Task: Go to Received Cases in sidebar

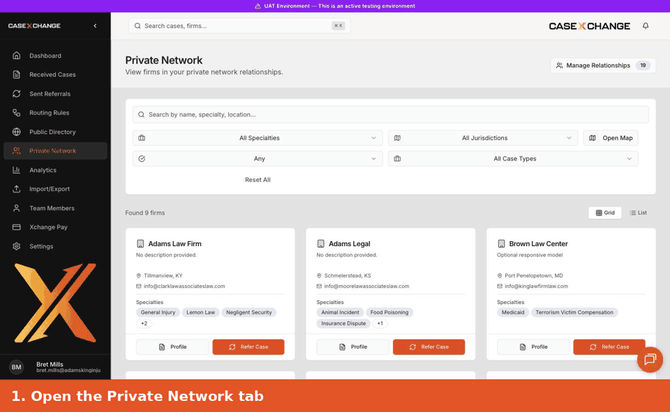Action: point(55,74)
